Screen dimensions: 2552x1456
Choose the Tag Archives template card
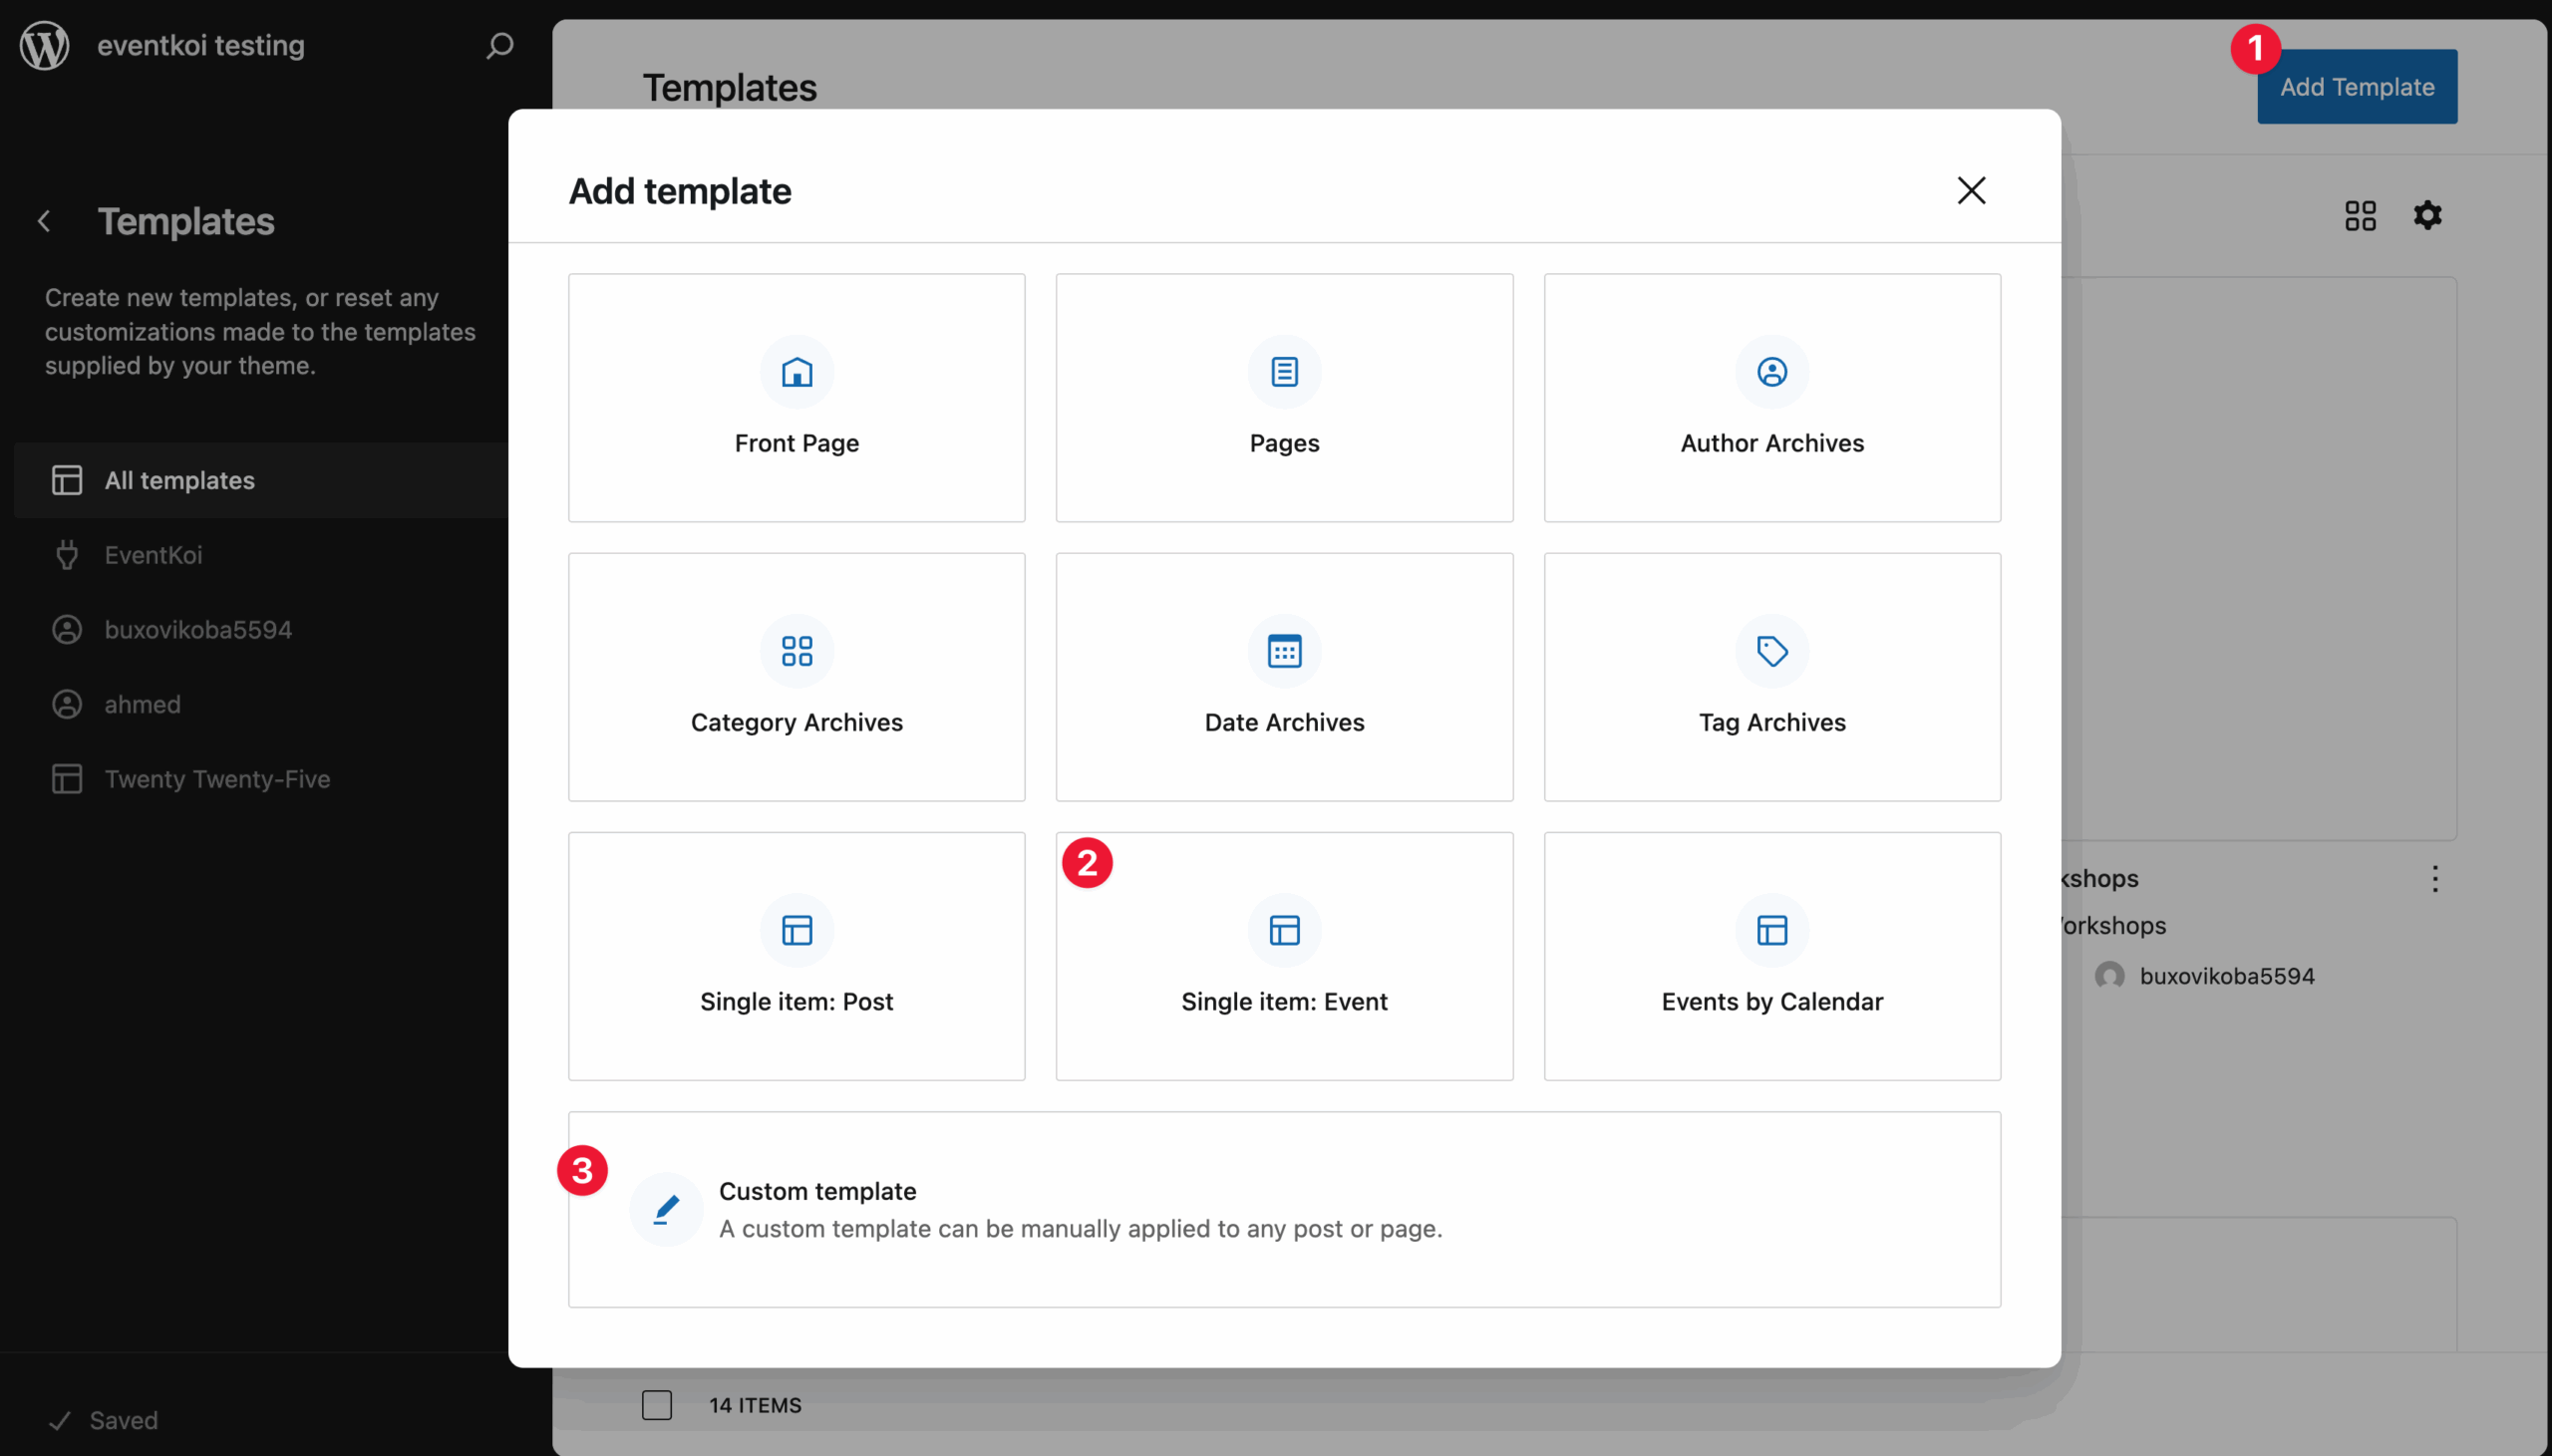(x=1772, y=677)
